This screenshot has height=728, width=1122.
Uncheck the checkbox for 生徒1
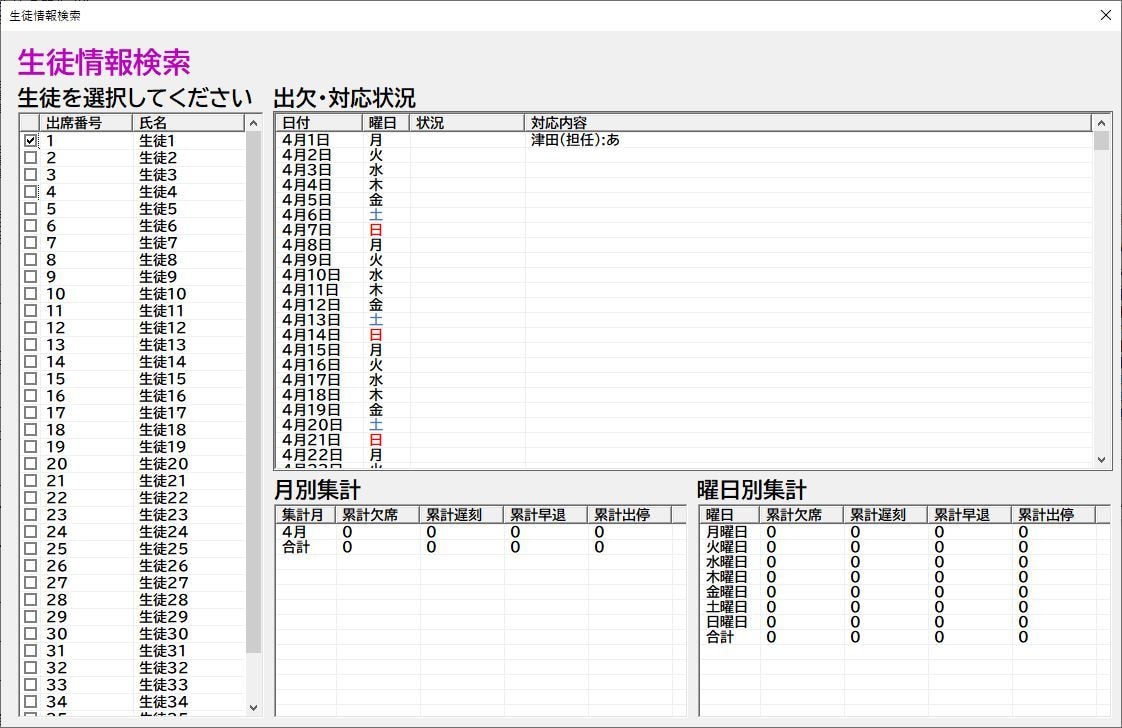[30, 140]
